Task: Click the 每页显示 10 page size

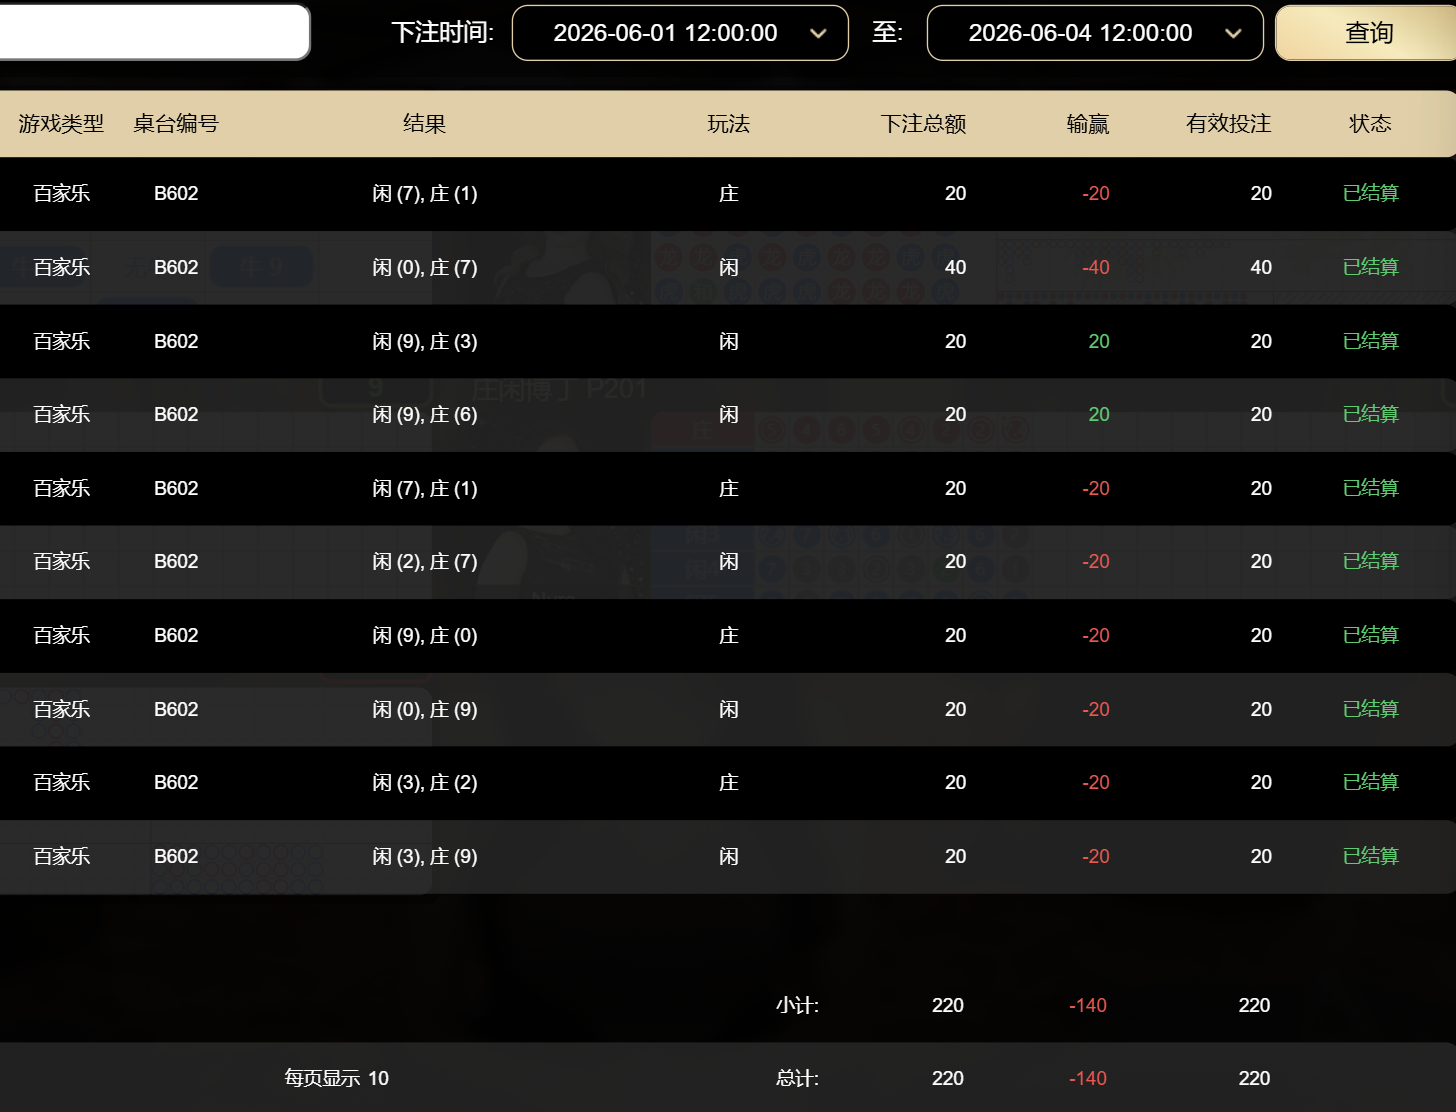Action: (x=336, y=1078)
